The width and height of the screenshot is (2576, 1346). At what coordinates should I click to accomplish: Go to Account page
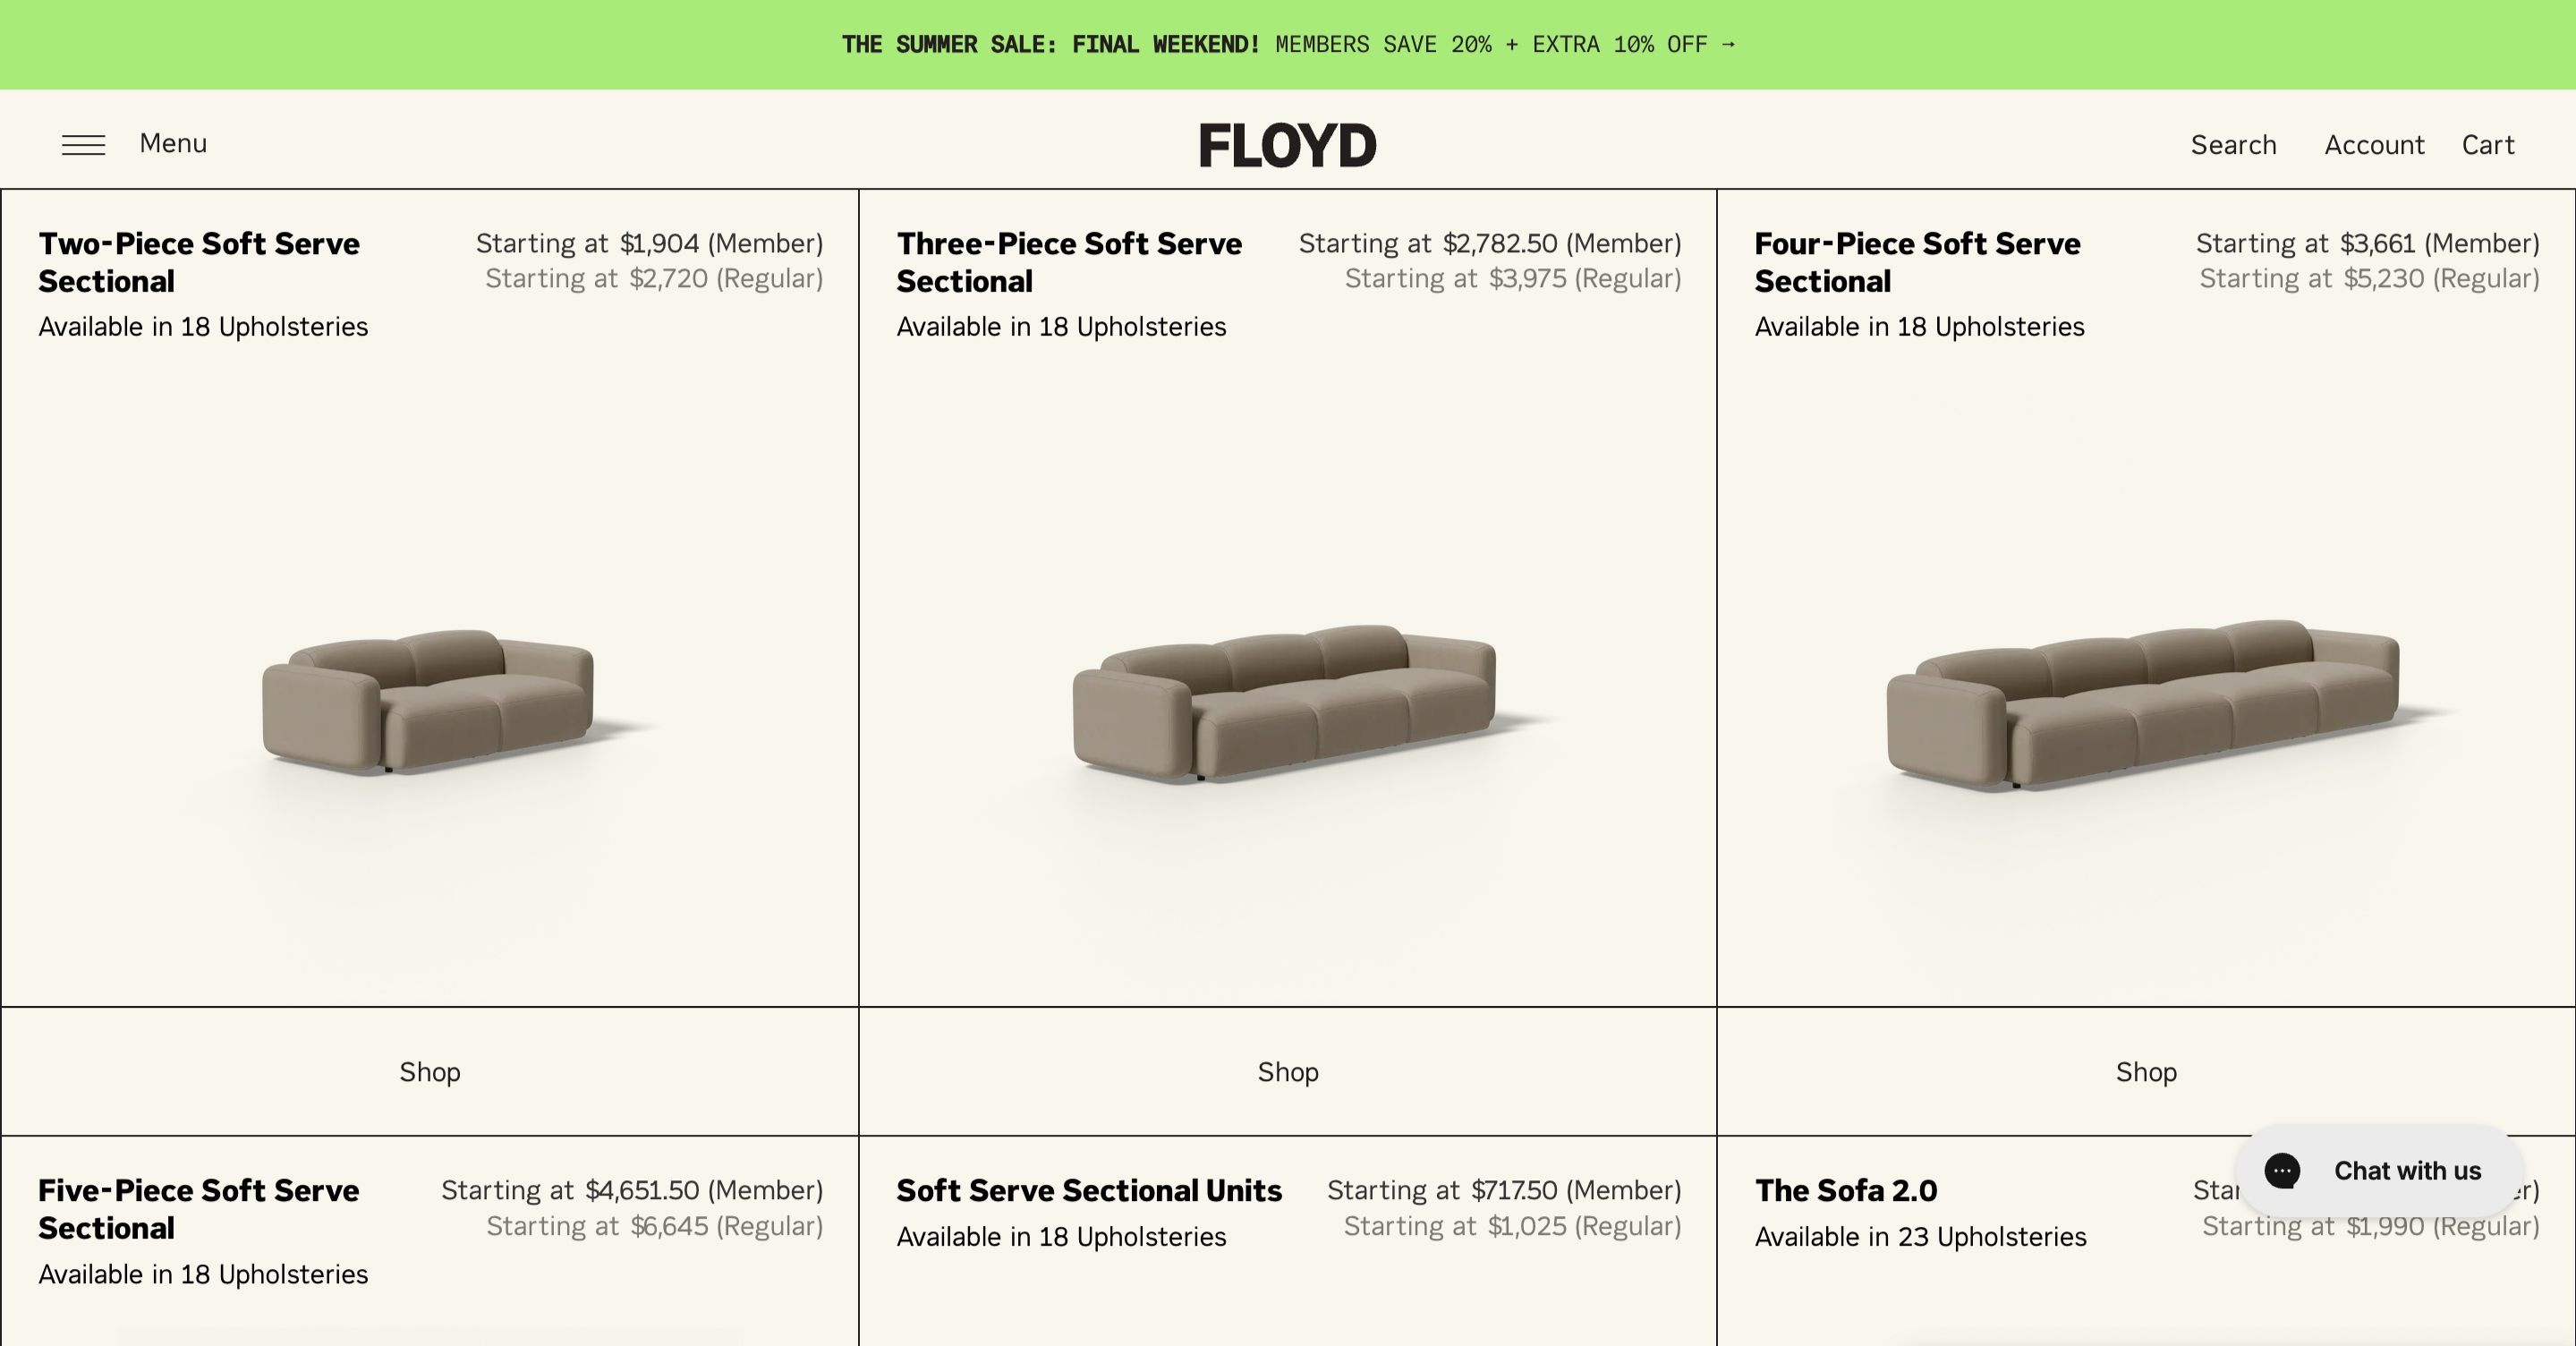(2374, 145)
